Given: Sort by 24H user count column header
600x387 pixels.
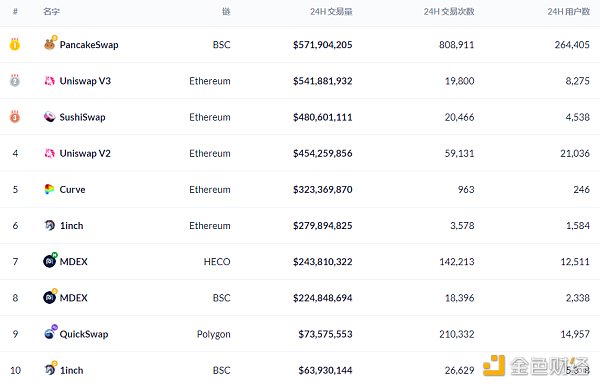Looking at the screenshot, I should [x=568, y=11].
